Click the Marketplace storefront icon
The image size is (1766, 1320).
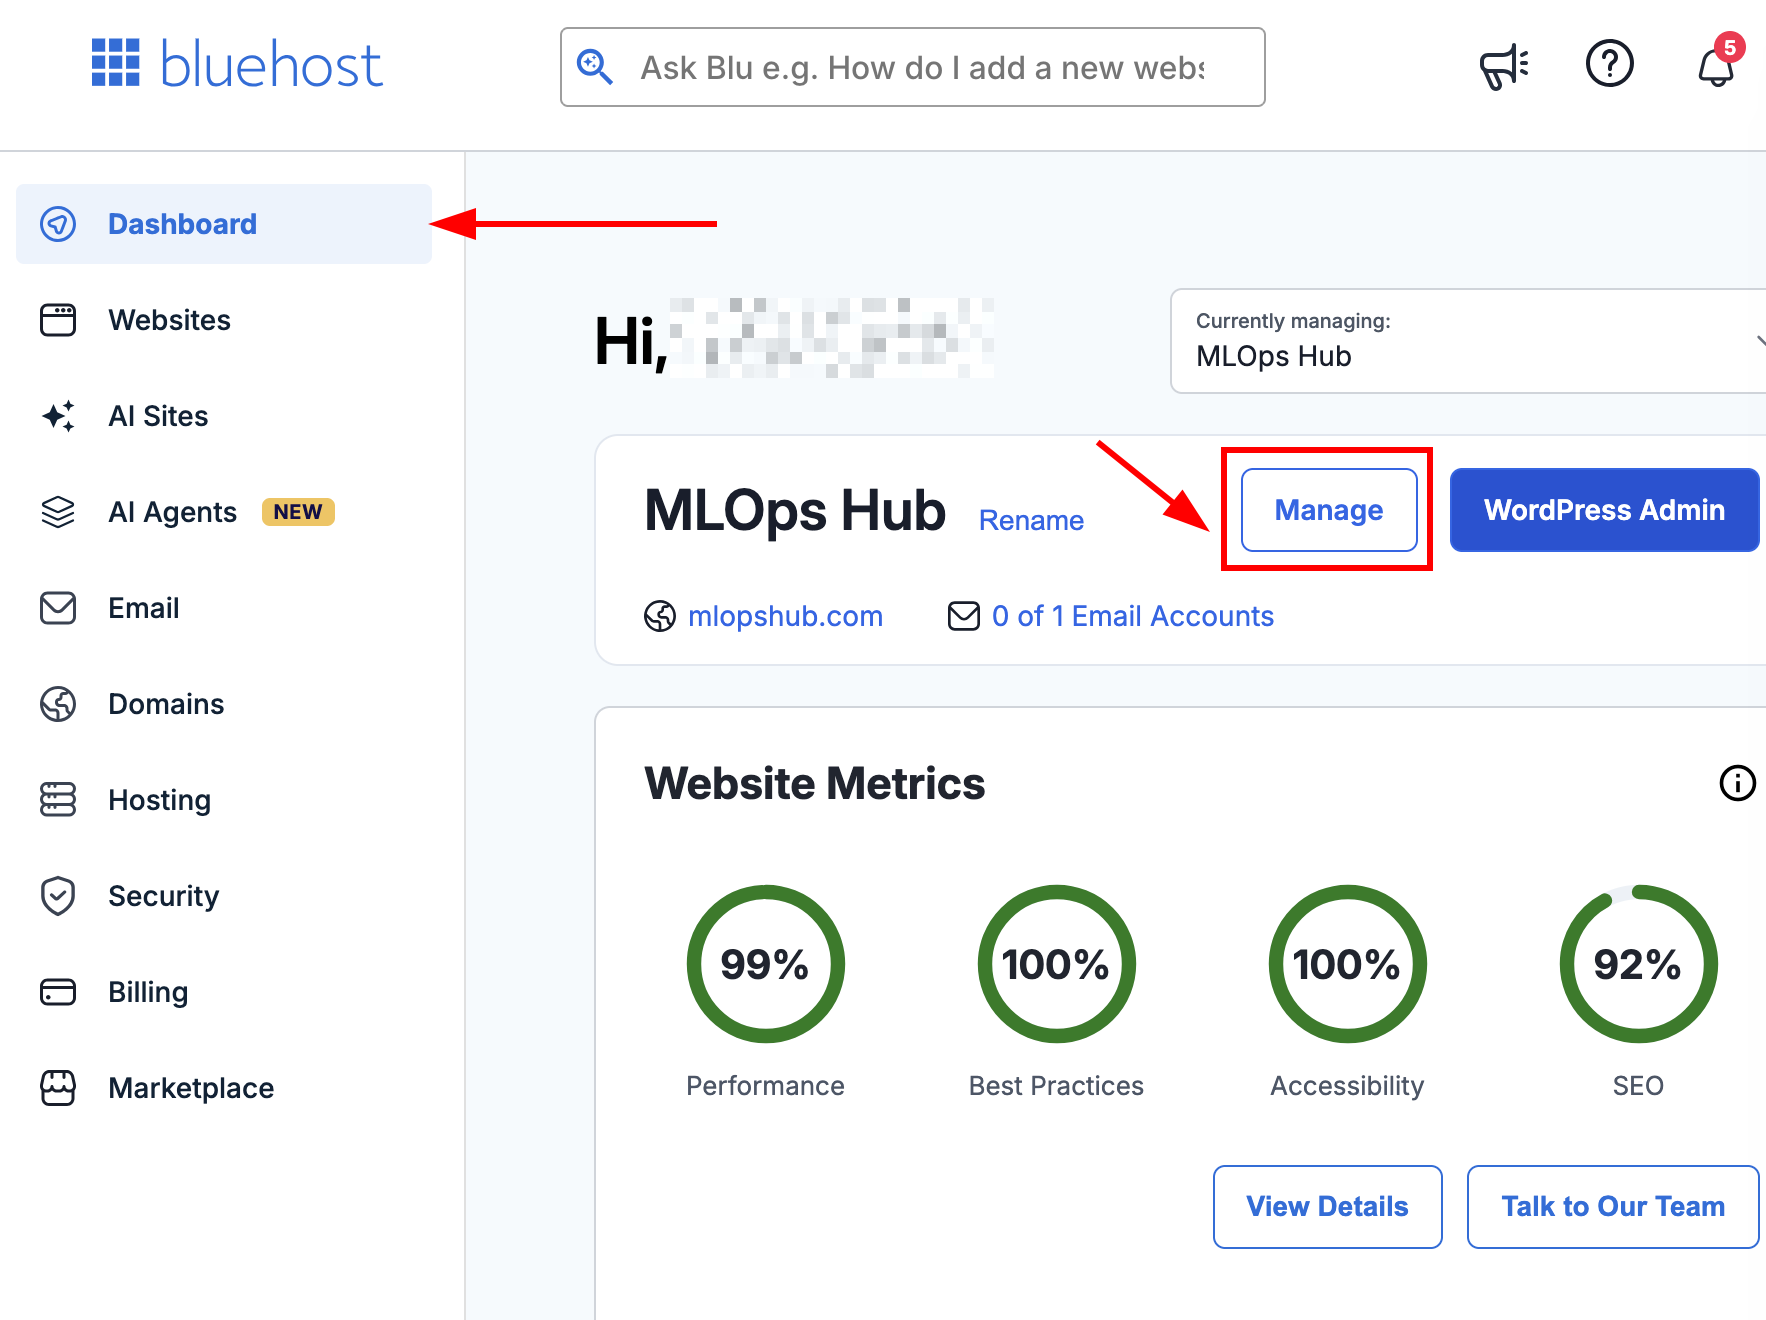pos(58,1088)
